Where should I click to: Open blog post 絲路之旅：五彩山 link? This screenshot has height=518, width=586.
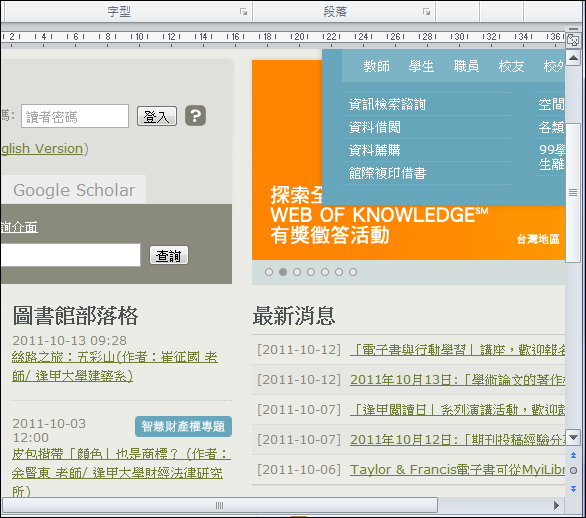[x=115, y=367]
